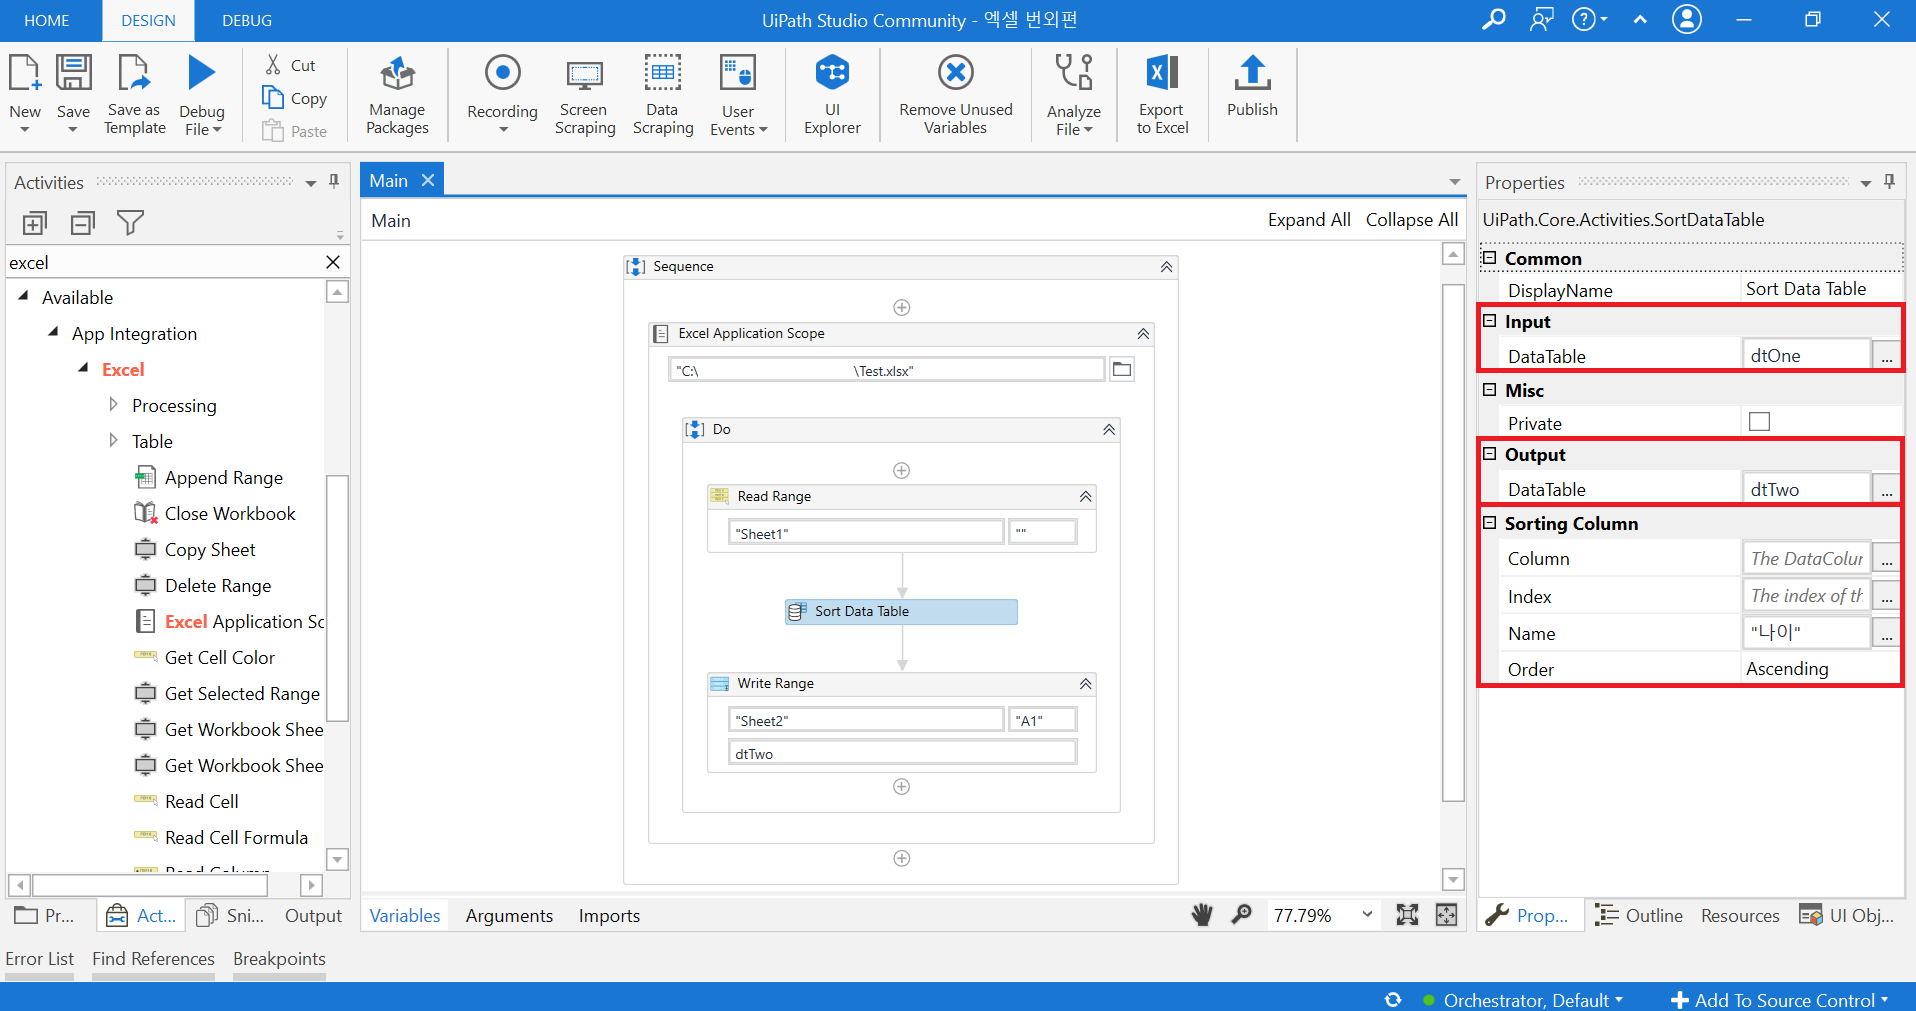Switch to the Outline tab
The height and width of the screenshot is (1011, 1916).
tap(1639, 916)
